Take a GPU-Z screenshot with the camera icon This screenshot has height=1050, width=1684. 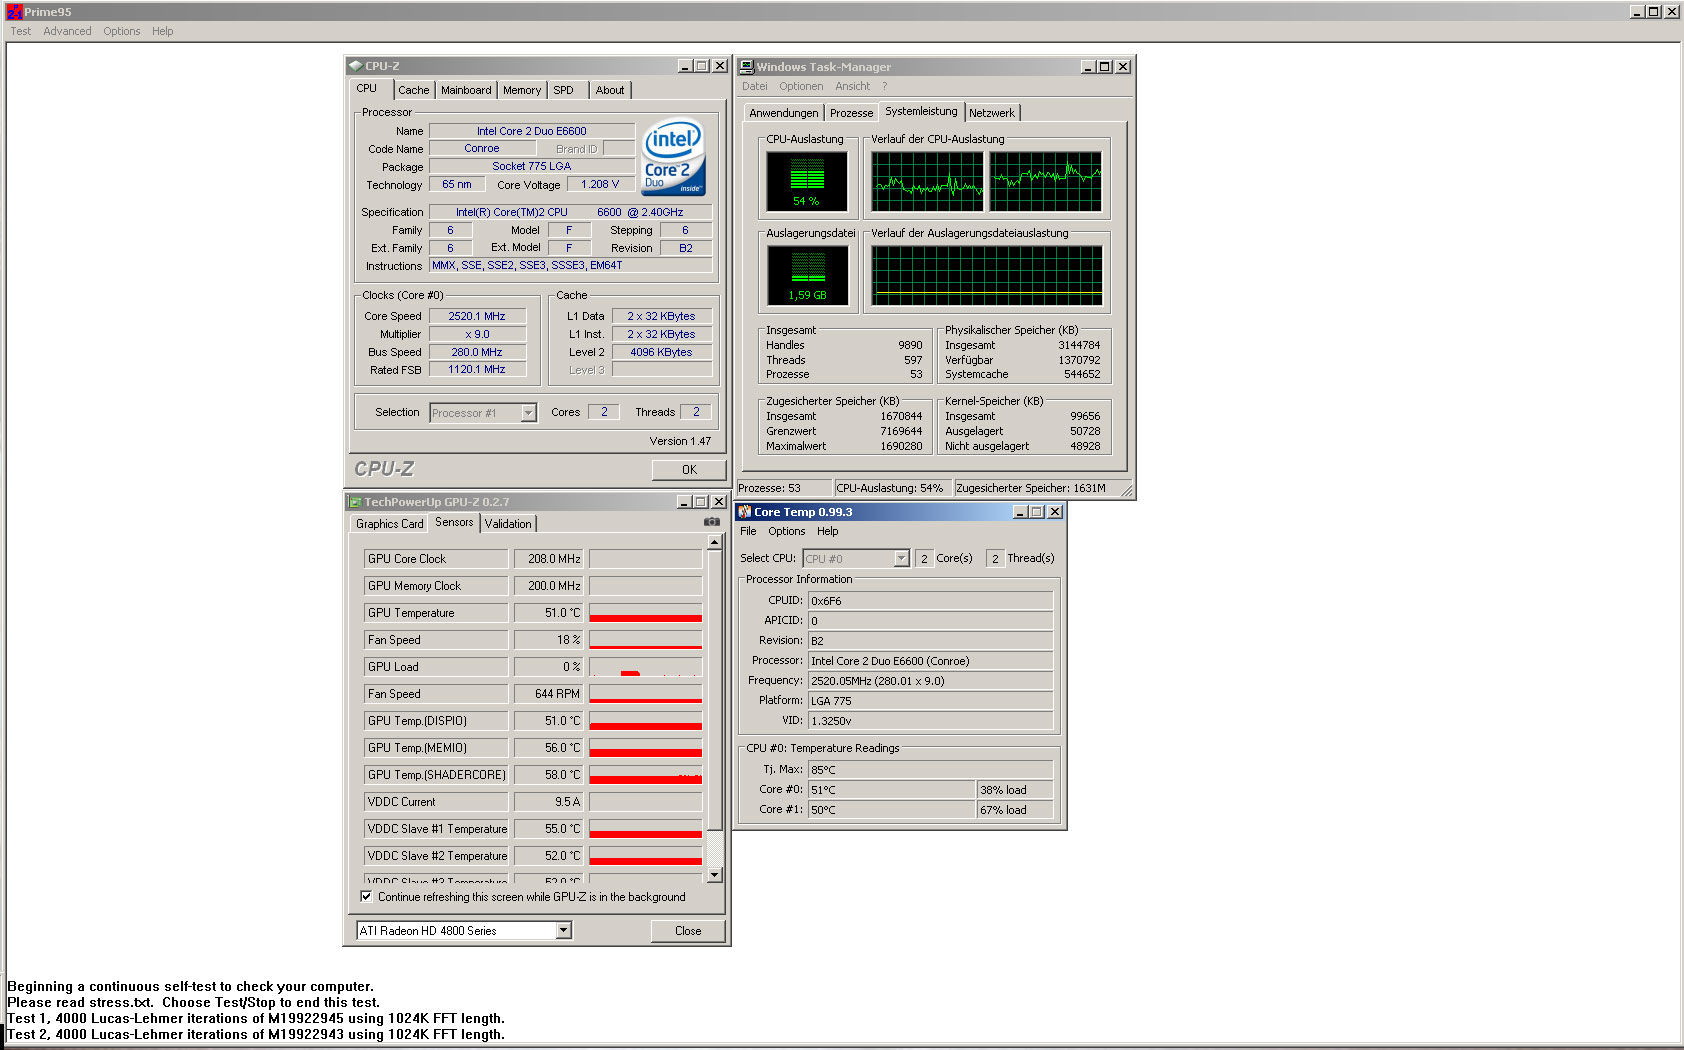pyautogui.click(x=712, y=522)
